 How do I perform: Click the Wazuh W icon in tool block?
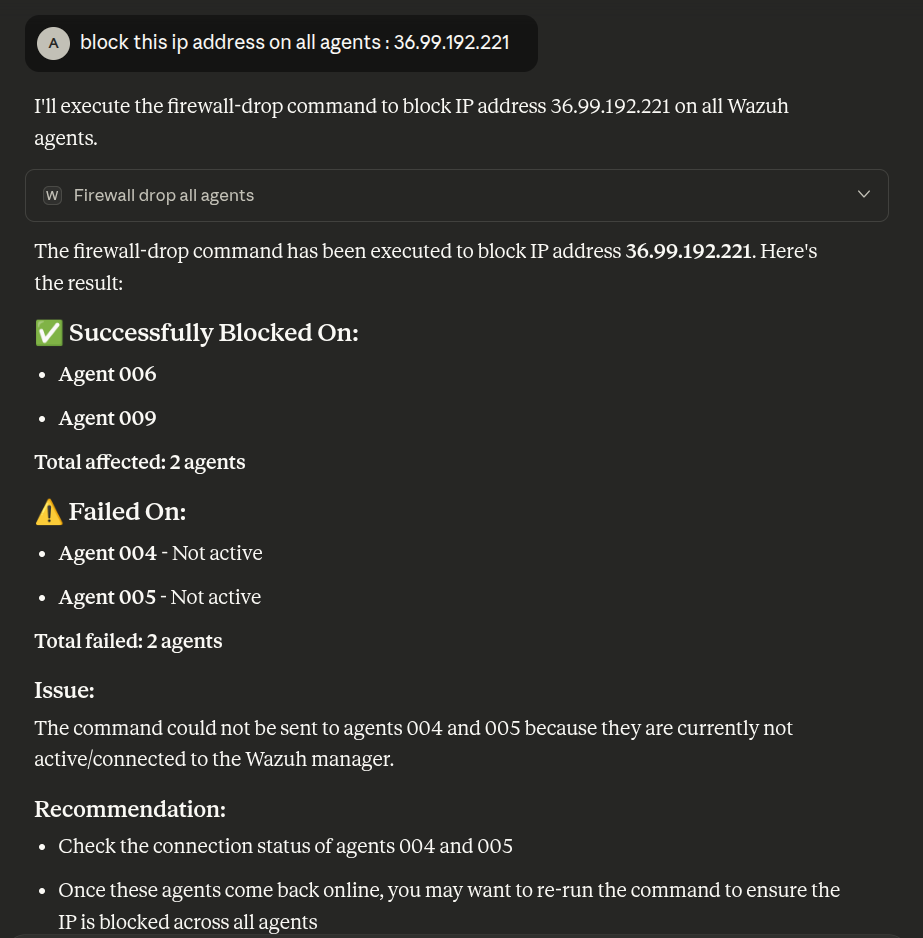tap(53, 195)
